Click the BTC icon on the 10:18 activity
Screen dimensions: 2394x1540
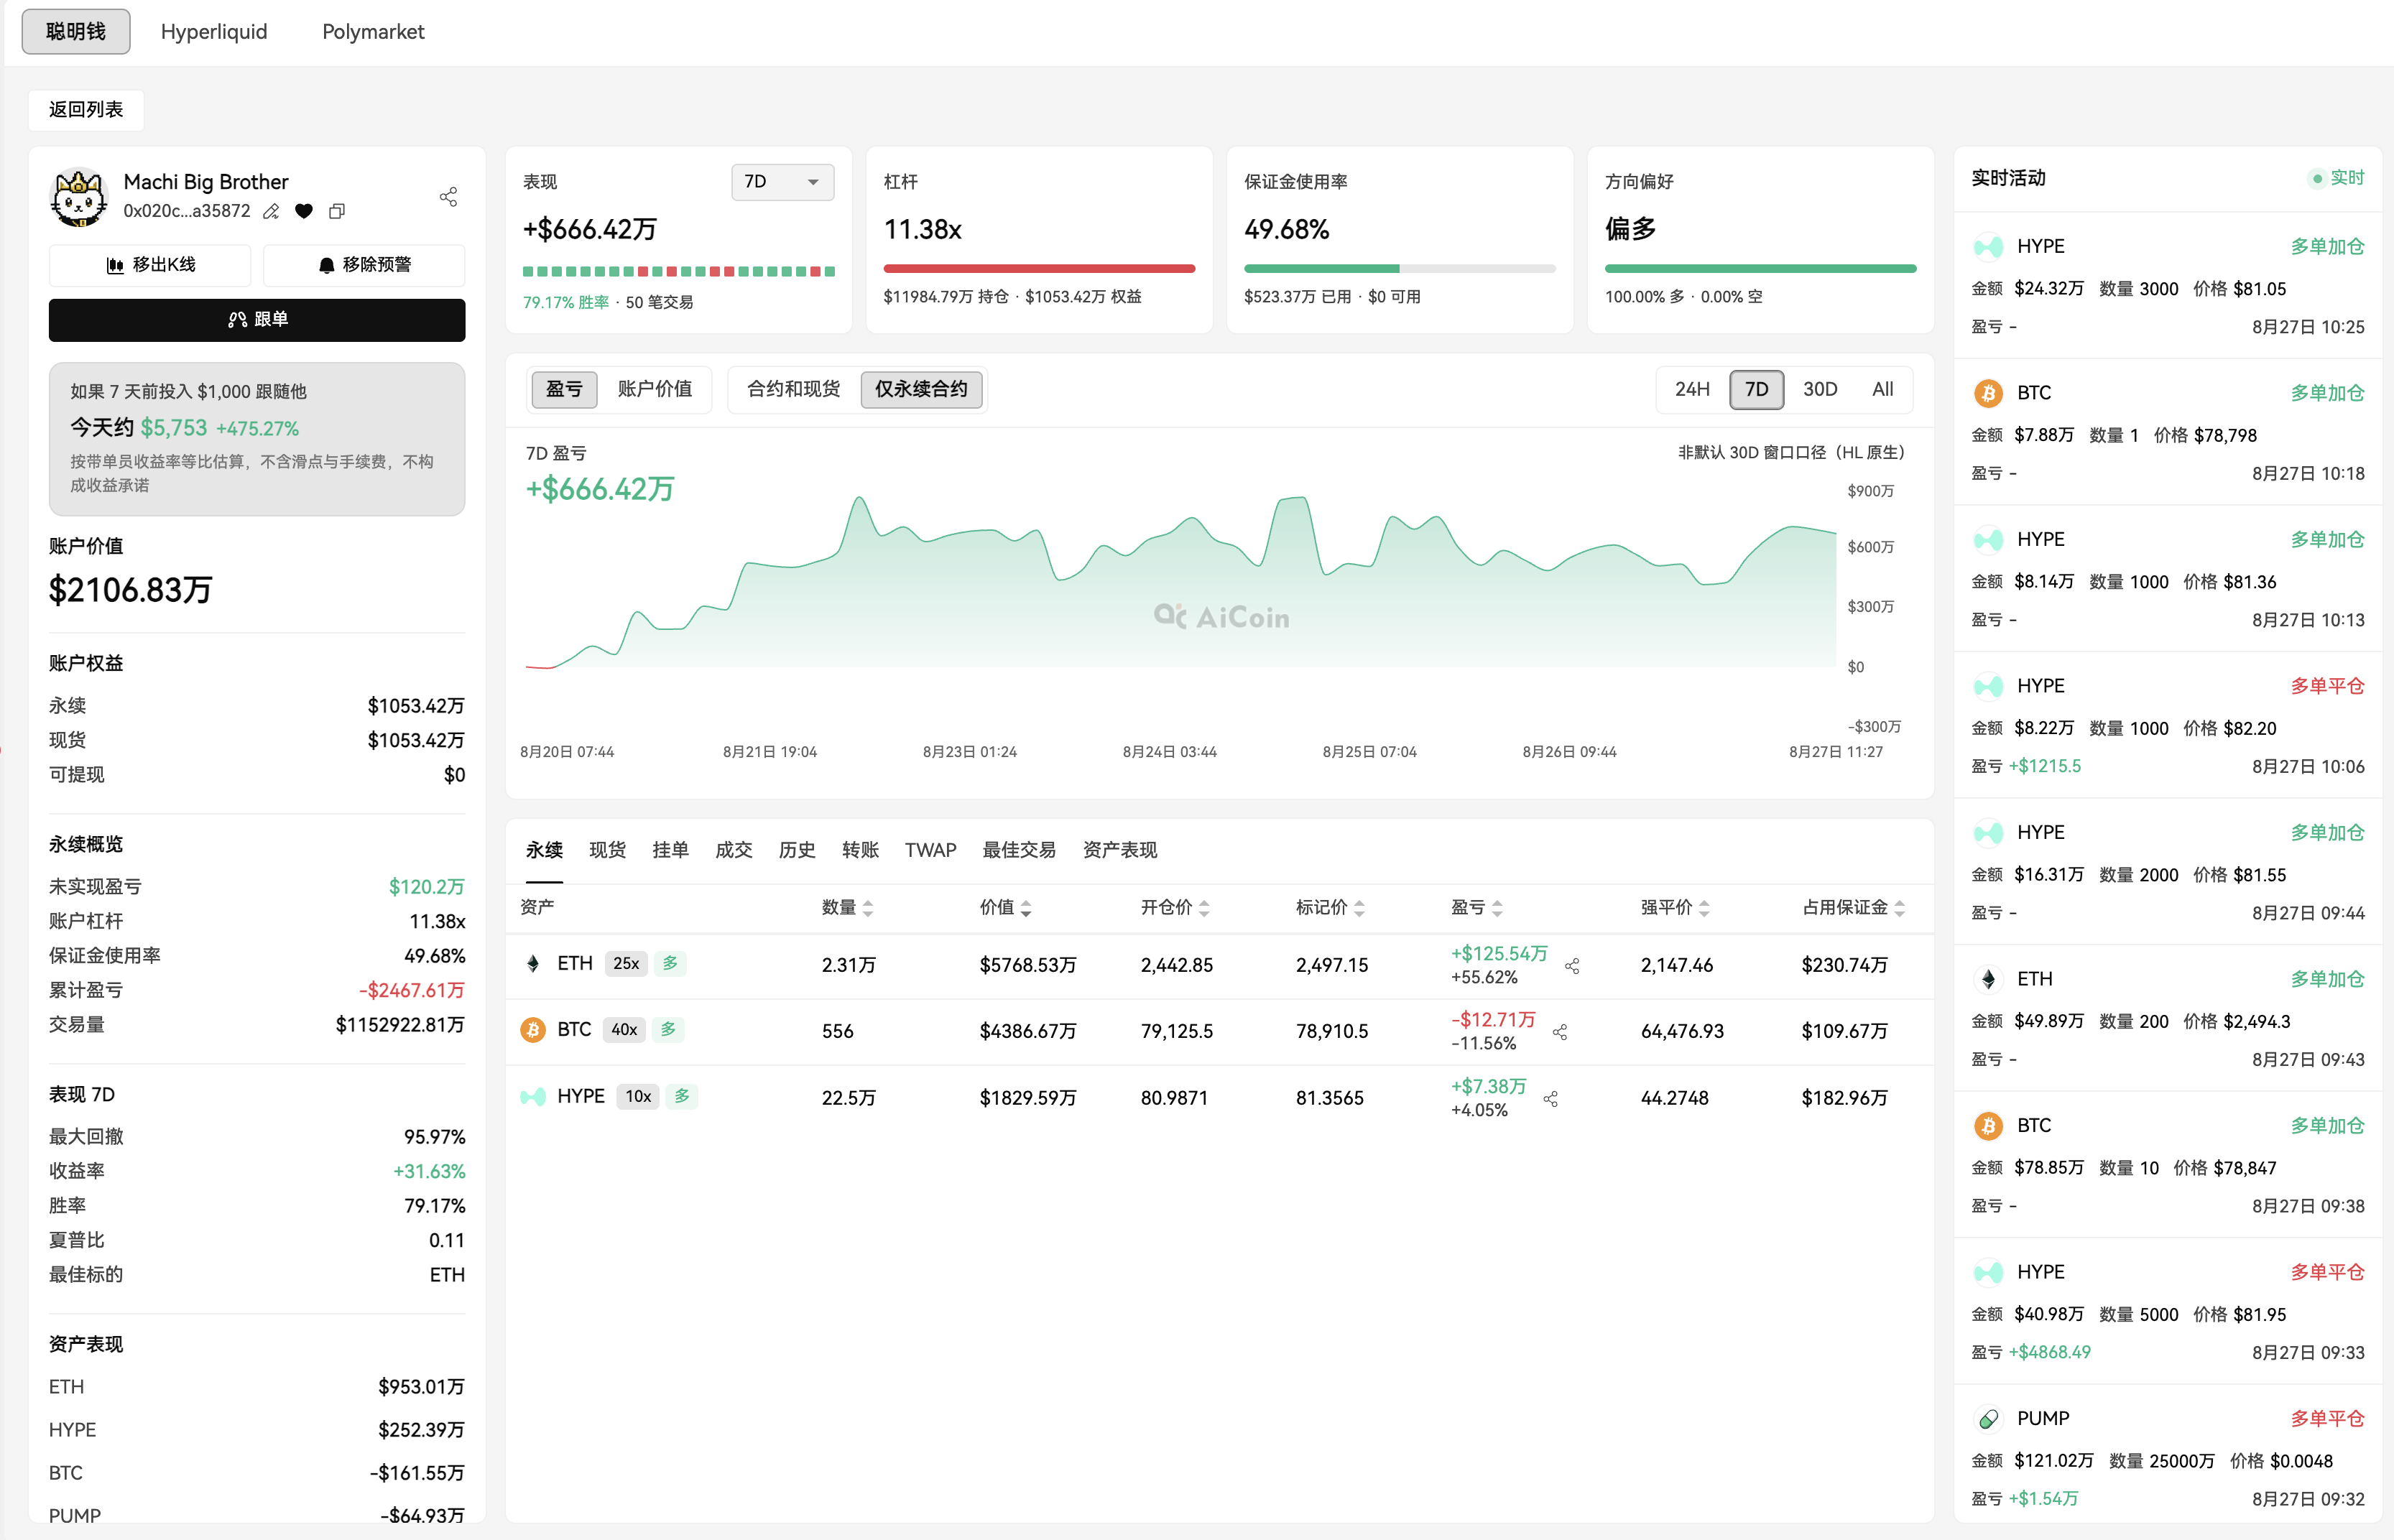pyautogui.click(x=1988, y=393)
